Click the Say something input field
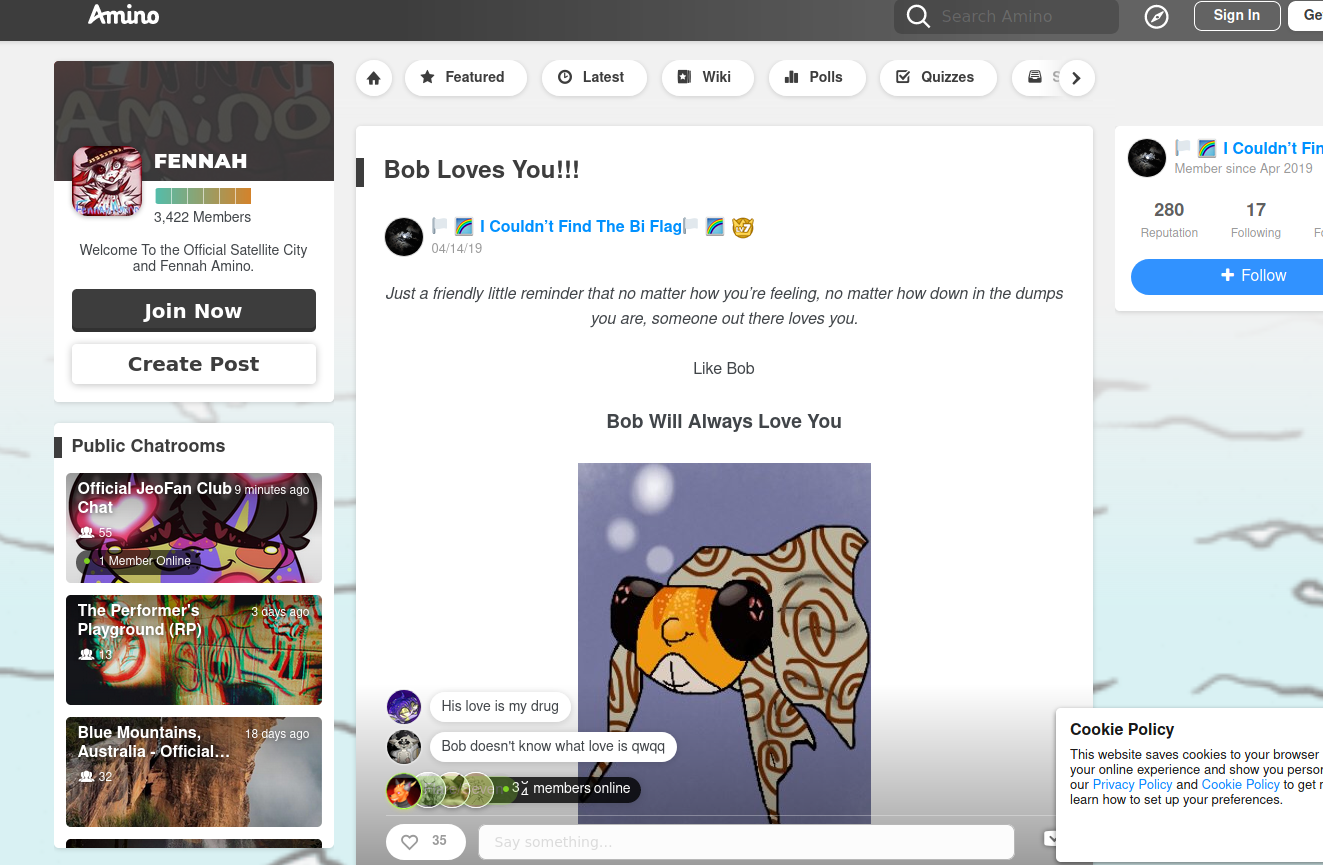Screen dimensions: 1323x865 746,842
